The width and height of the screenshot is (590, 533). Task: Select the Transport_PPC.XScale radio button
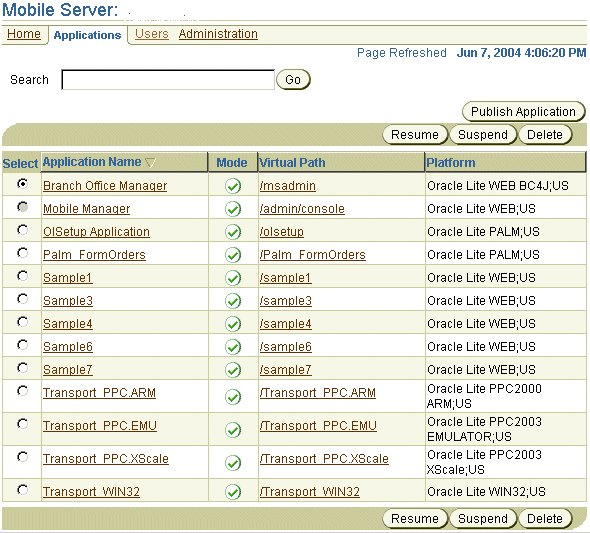(x=23, y=457)
